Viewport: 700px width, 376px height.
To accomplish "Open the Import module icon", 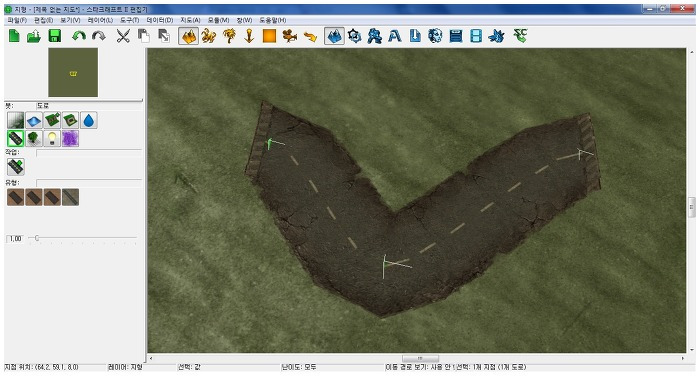I will coord(415,36).
